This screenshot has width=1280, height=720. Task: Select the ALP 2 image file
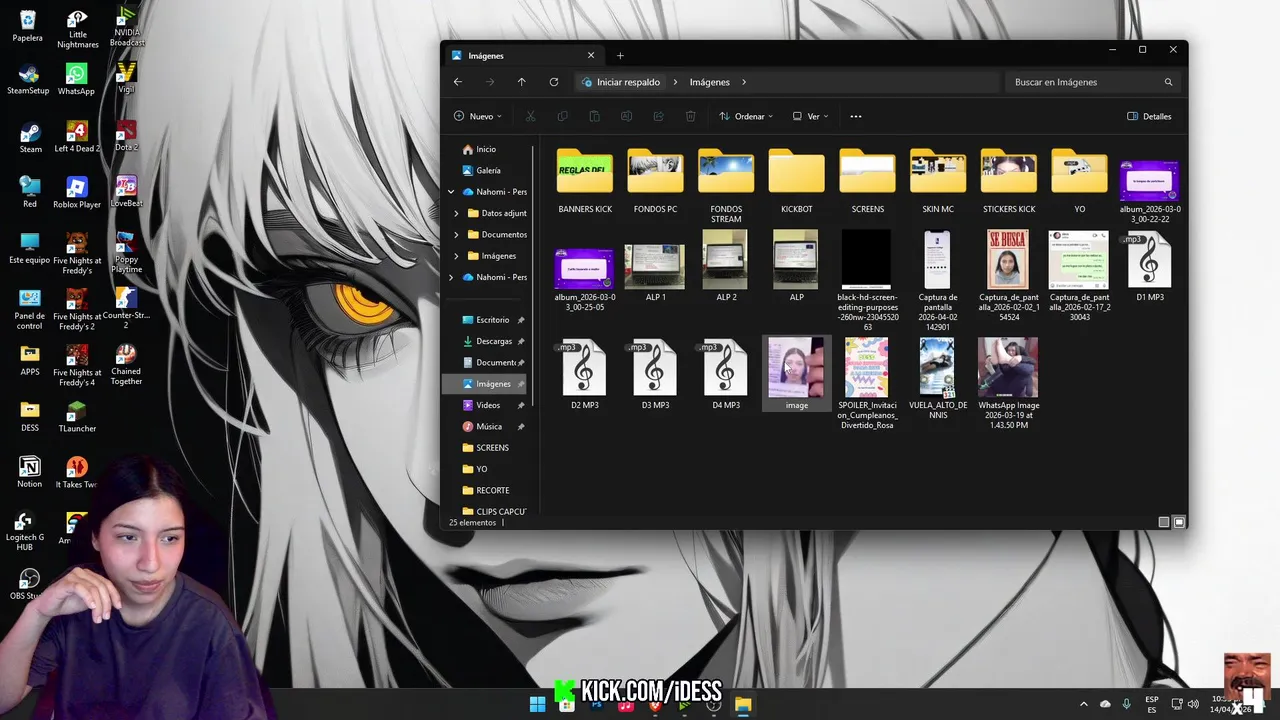726,266
